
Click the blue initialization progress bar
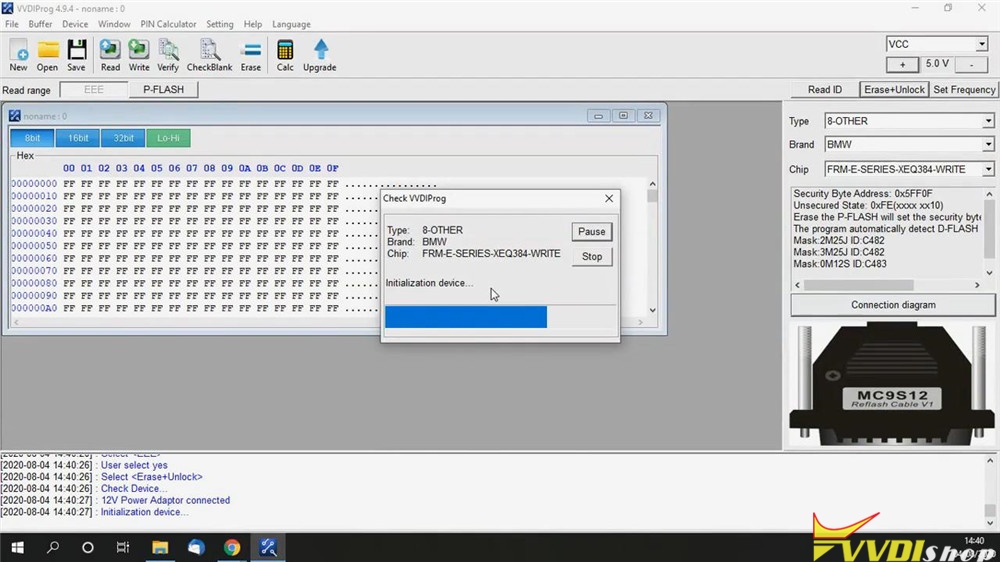(x=466, y=317)
